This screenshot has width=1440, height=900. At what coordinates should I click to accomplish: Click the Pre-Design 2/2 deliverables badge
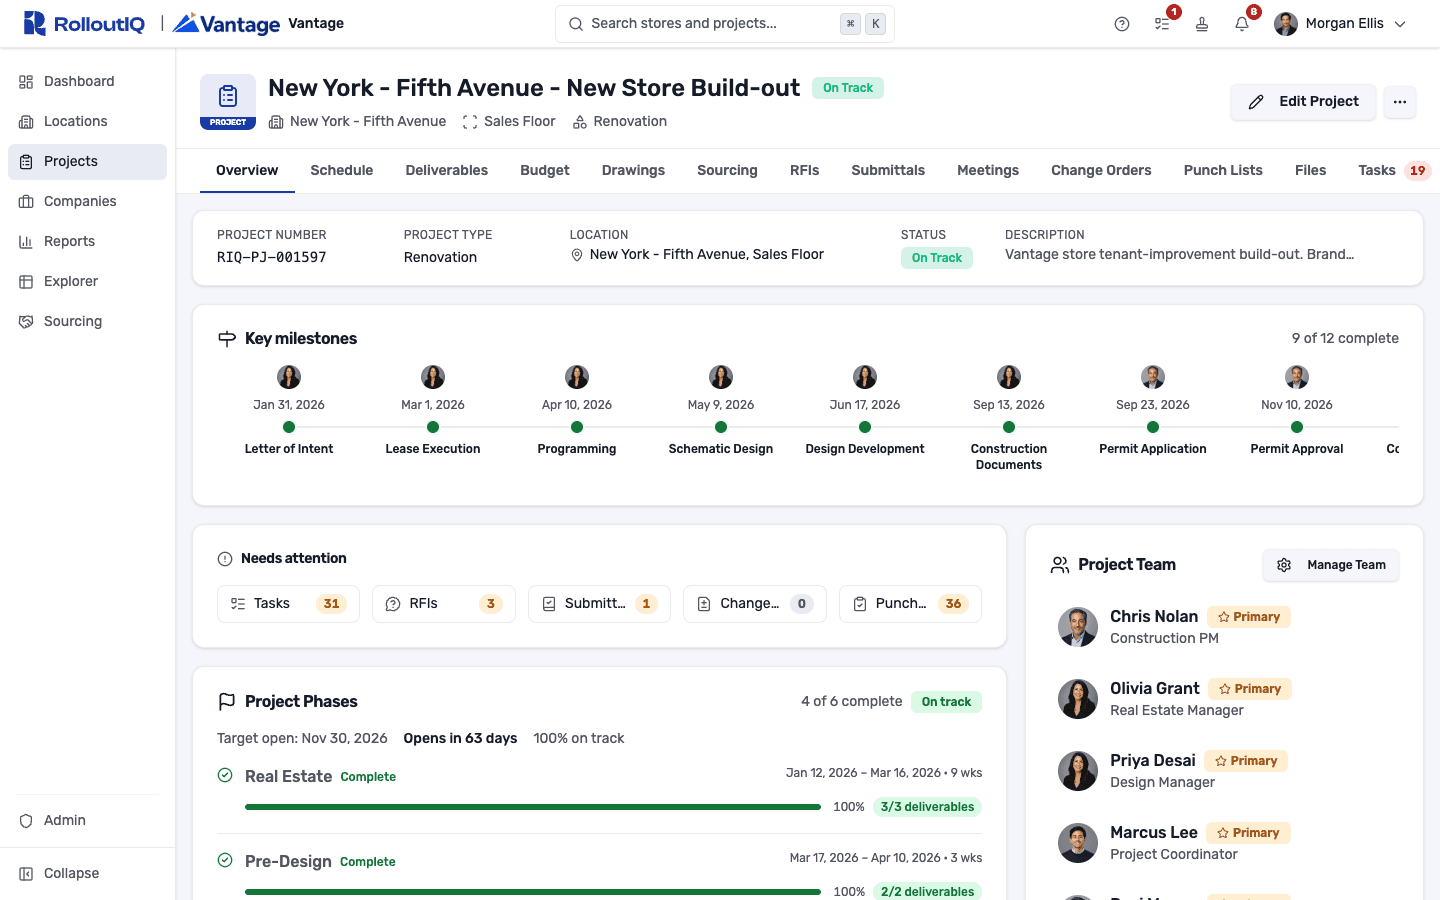(927, 892)
